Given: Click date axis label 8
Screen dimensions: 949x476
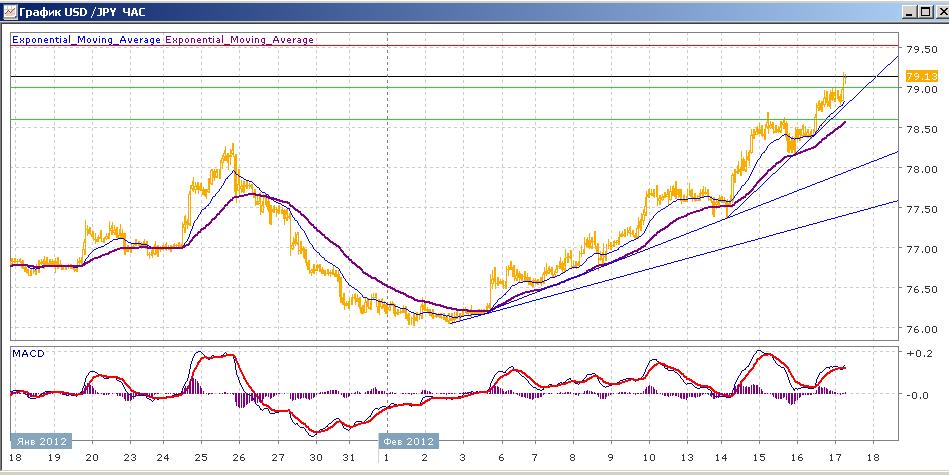Looking at the screenshot, I should click(572, 457).
